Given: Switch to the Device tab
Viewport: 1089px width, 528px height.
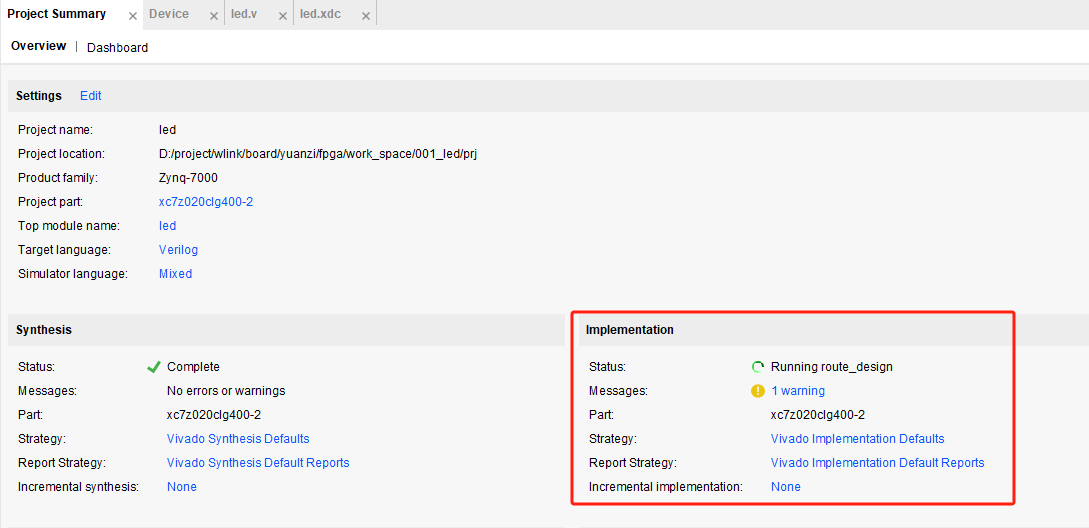Looking at the screenshot, I should coord(169,14).
